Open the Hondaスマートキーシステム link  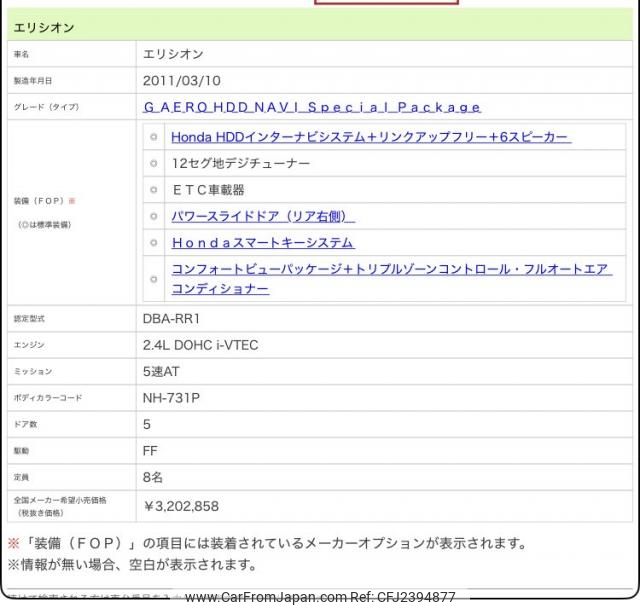[263, 243]
